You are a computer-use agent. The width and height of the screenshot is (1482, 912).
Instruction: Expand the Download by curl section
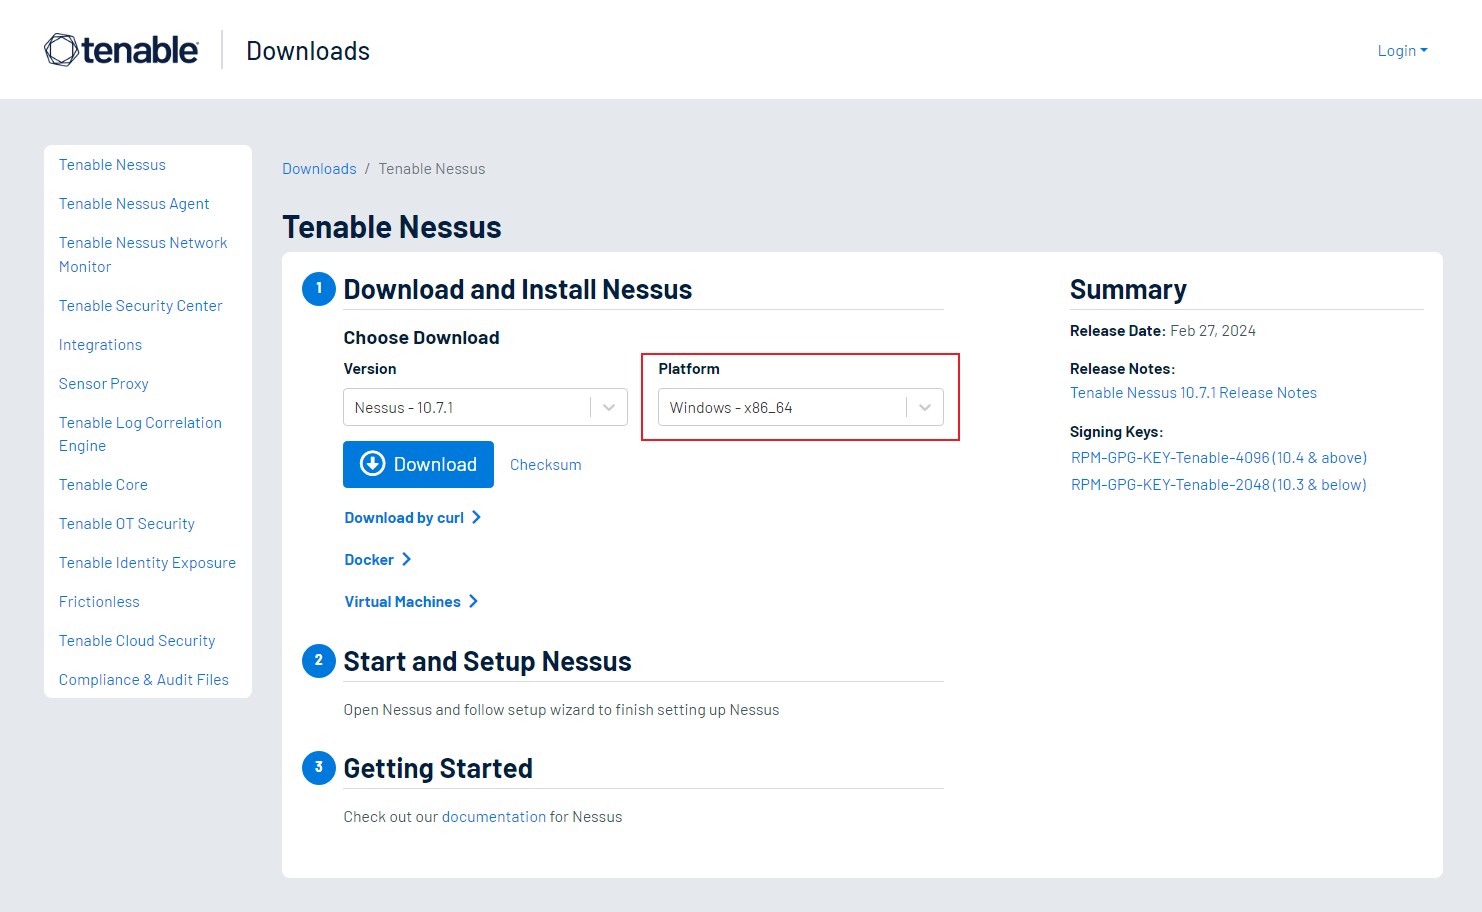(x=413, y=518)
